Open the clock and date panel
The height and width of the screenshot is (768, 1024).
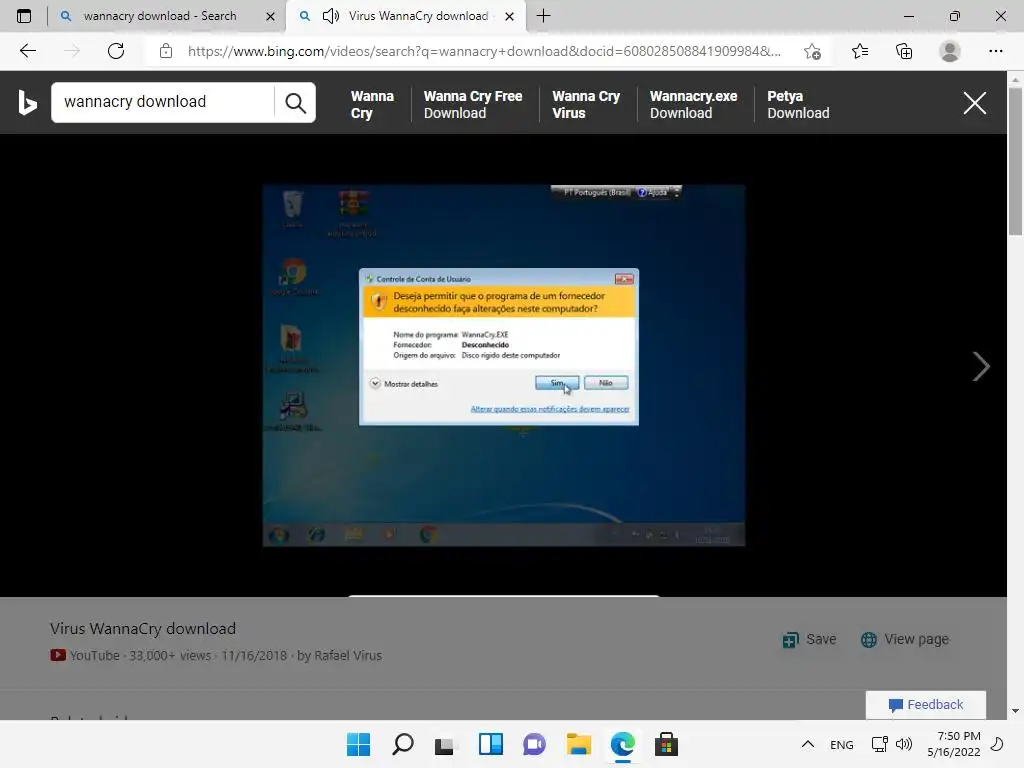coord(954,744)
